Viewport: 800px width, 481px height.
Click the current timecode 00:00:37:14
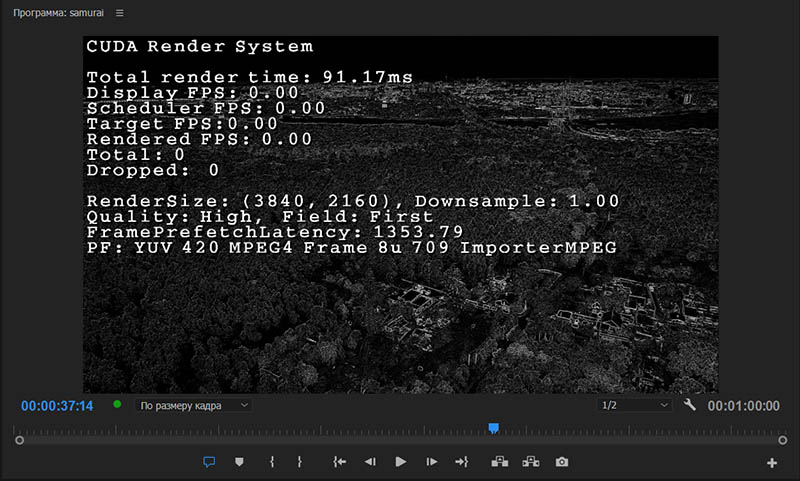[57, 406]
